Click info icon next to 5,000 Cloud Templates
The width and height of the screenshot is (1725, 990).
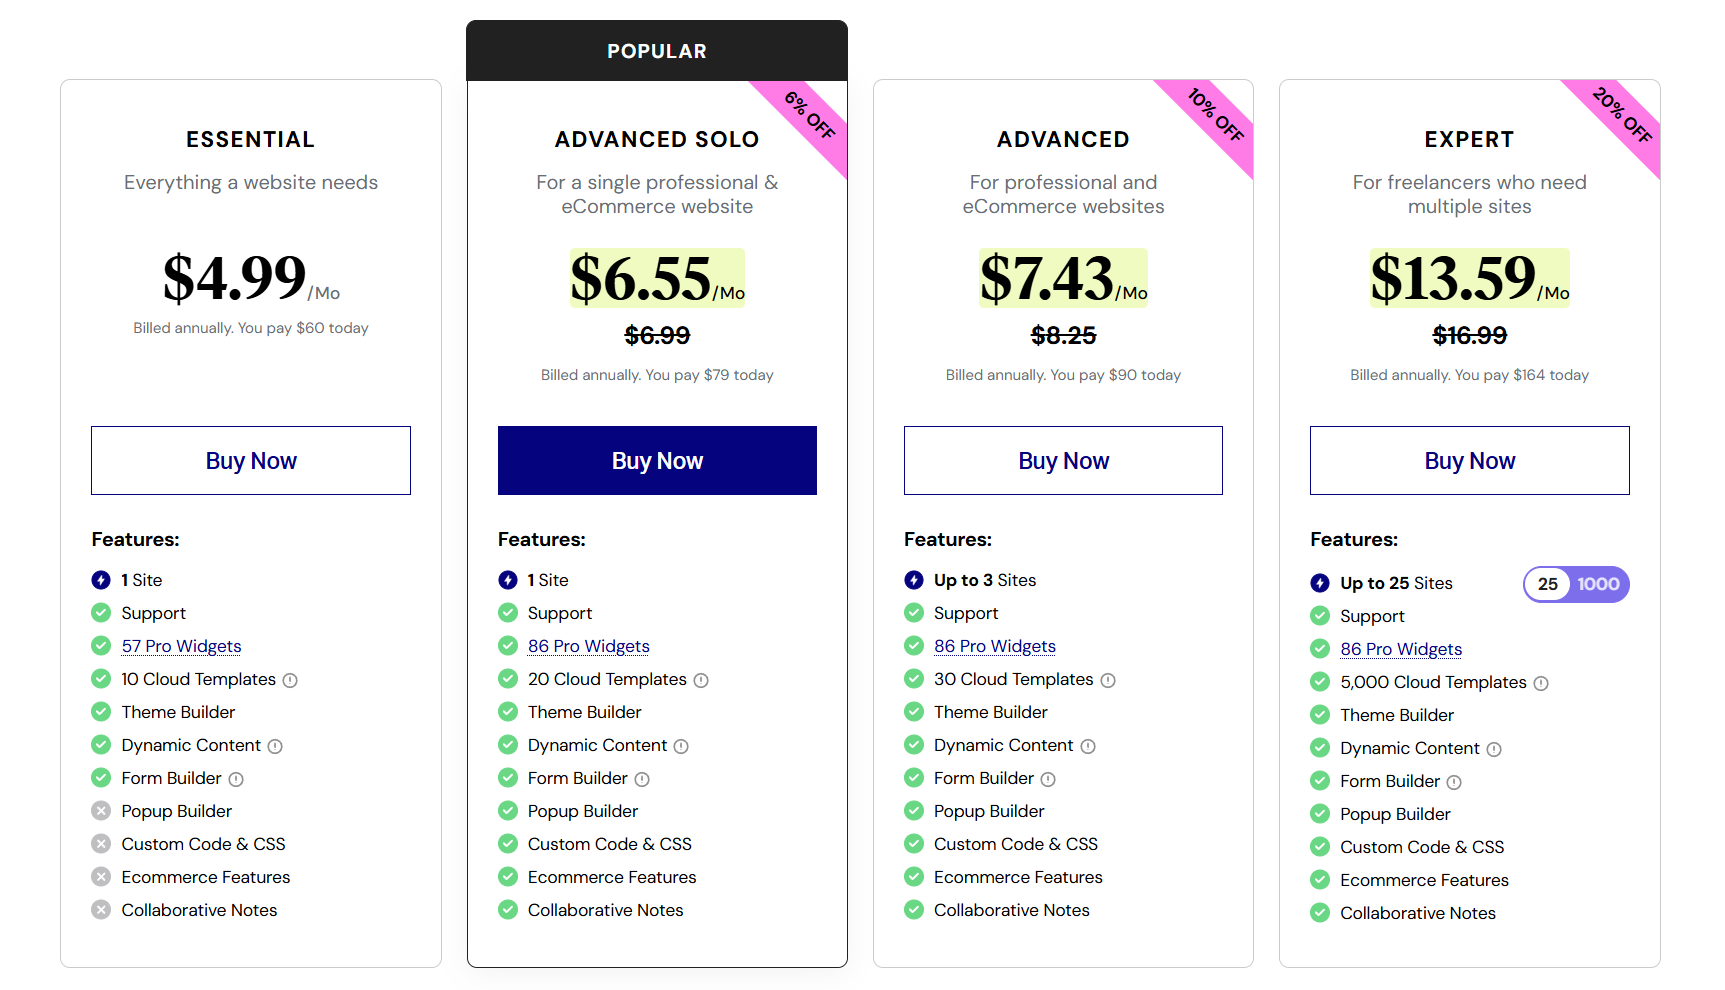pyautogui.click(x=1541, y=683)
